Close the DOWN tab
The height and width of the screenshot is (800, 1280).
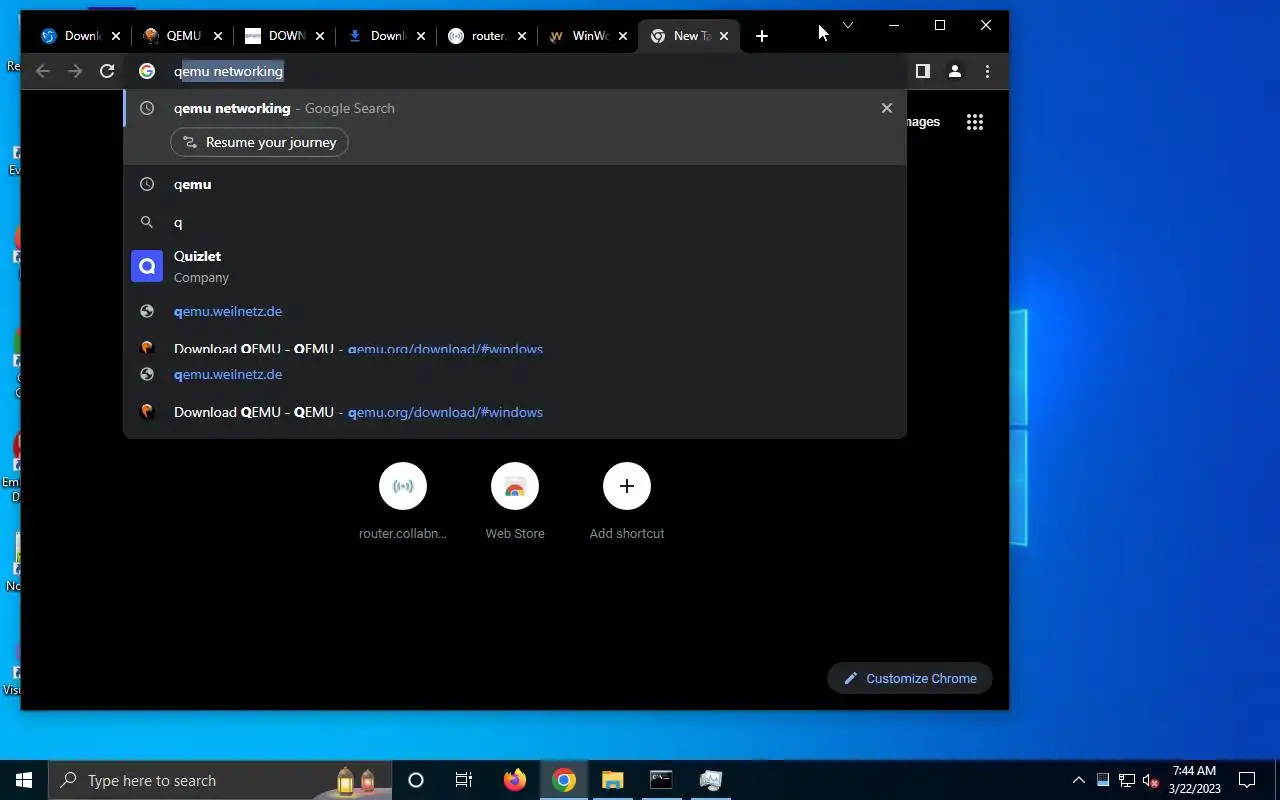tap(320, 36)
